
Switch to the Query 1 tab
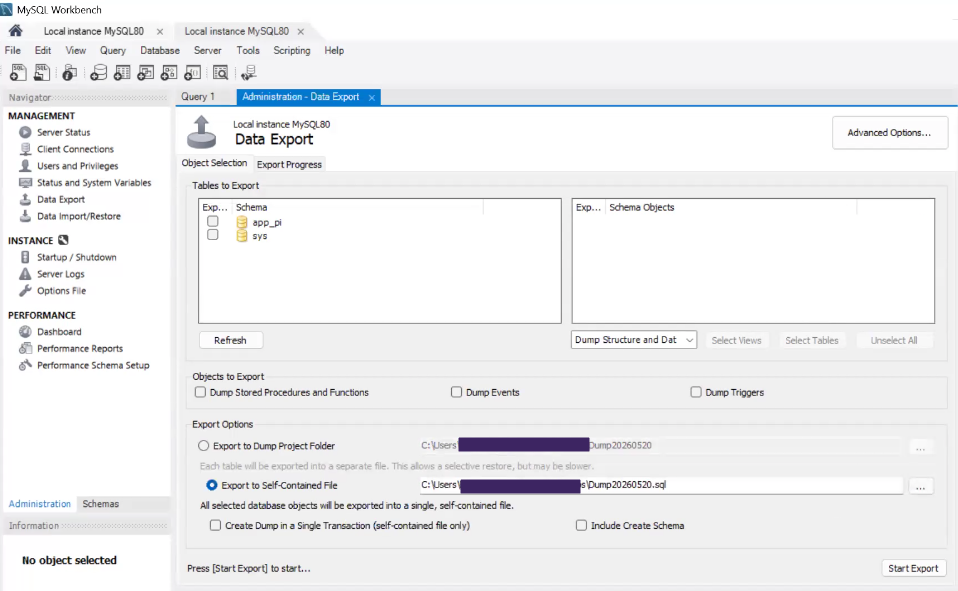[x=198, y=97]
